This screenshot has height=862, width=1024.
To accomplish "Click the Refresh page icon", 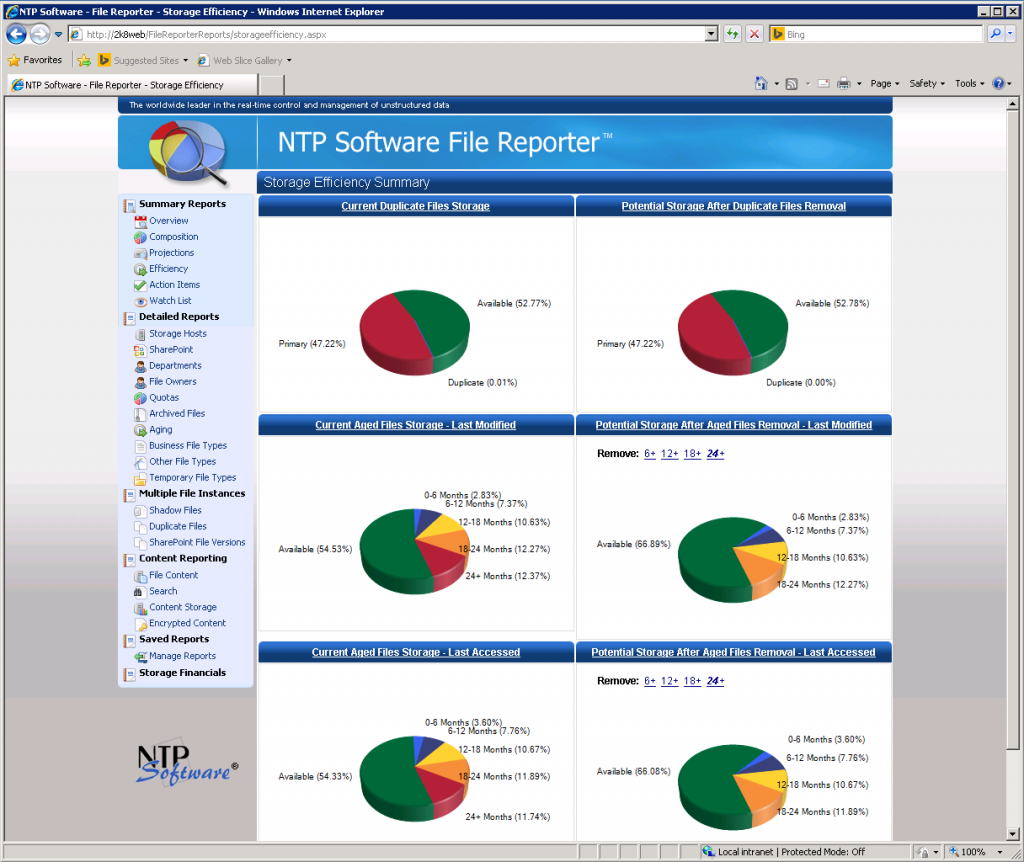I will (x=732, y=34).
